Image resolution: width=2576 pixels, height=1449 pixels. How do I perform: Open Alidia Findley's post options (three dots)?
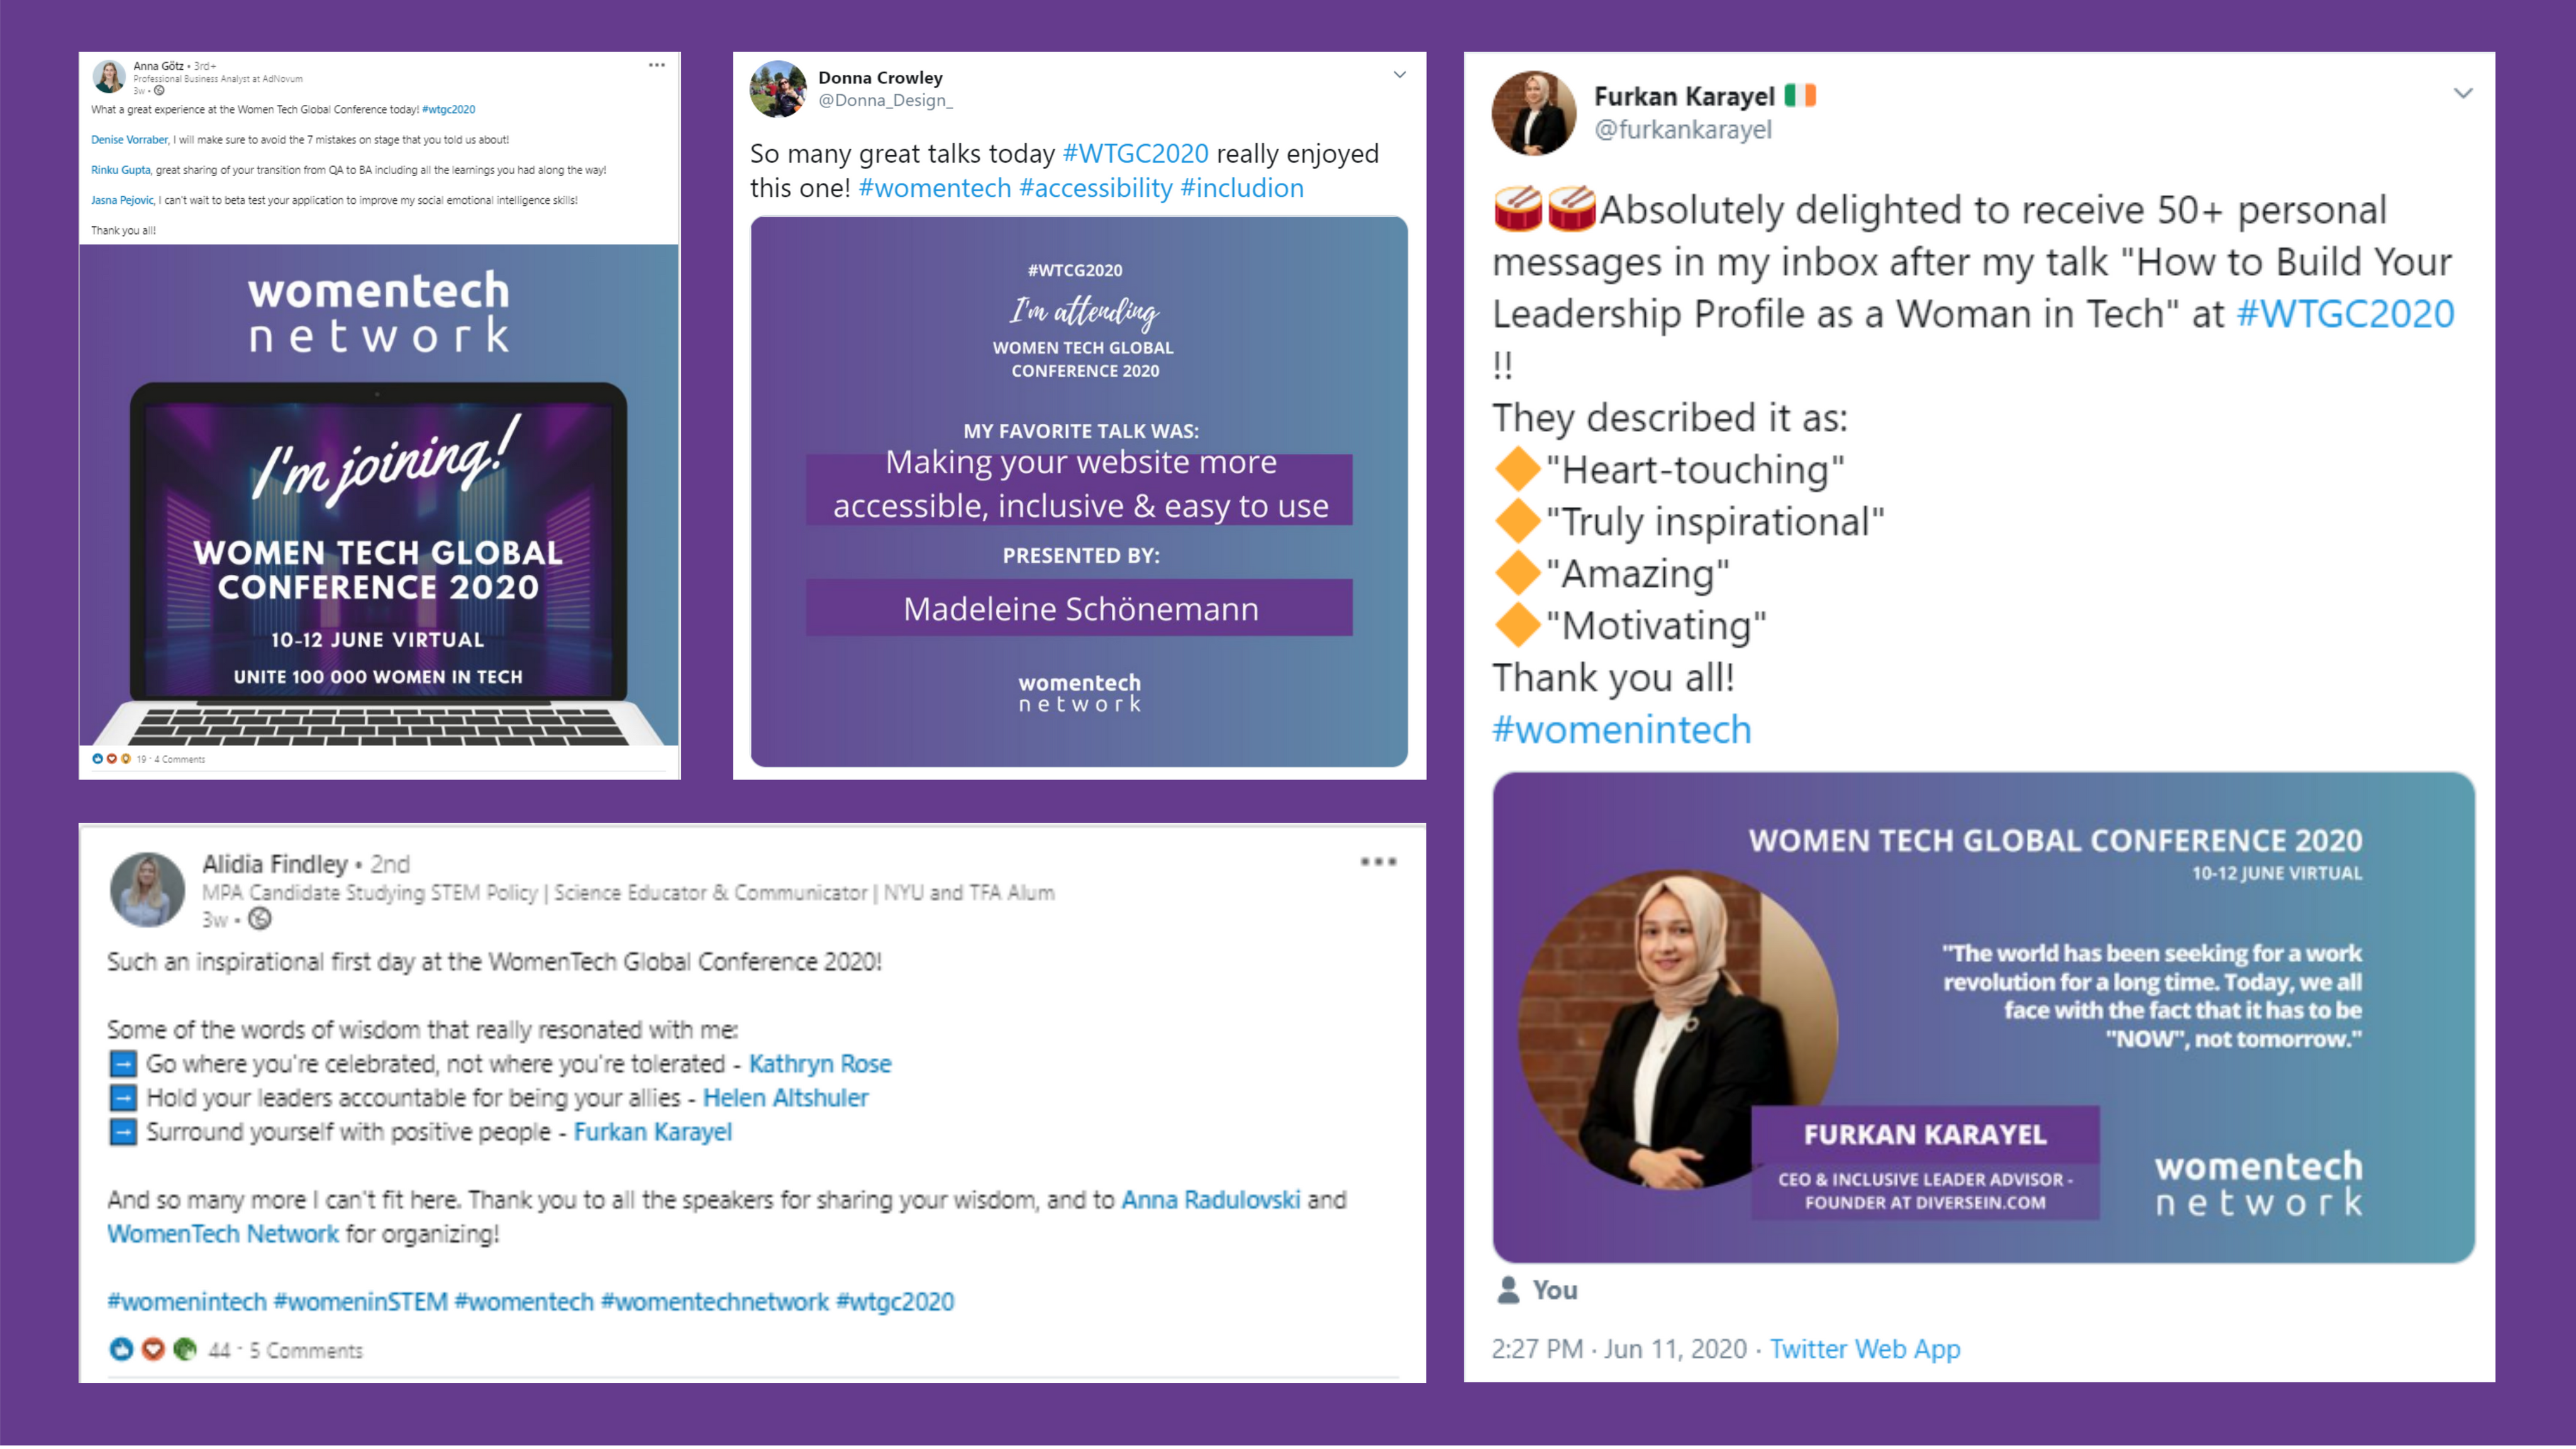tap(1377, 861)
